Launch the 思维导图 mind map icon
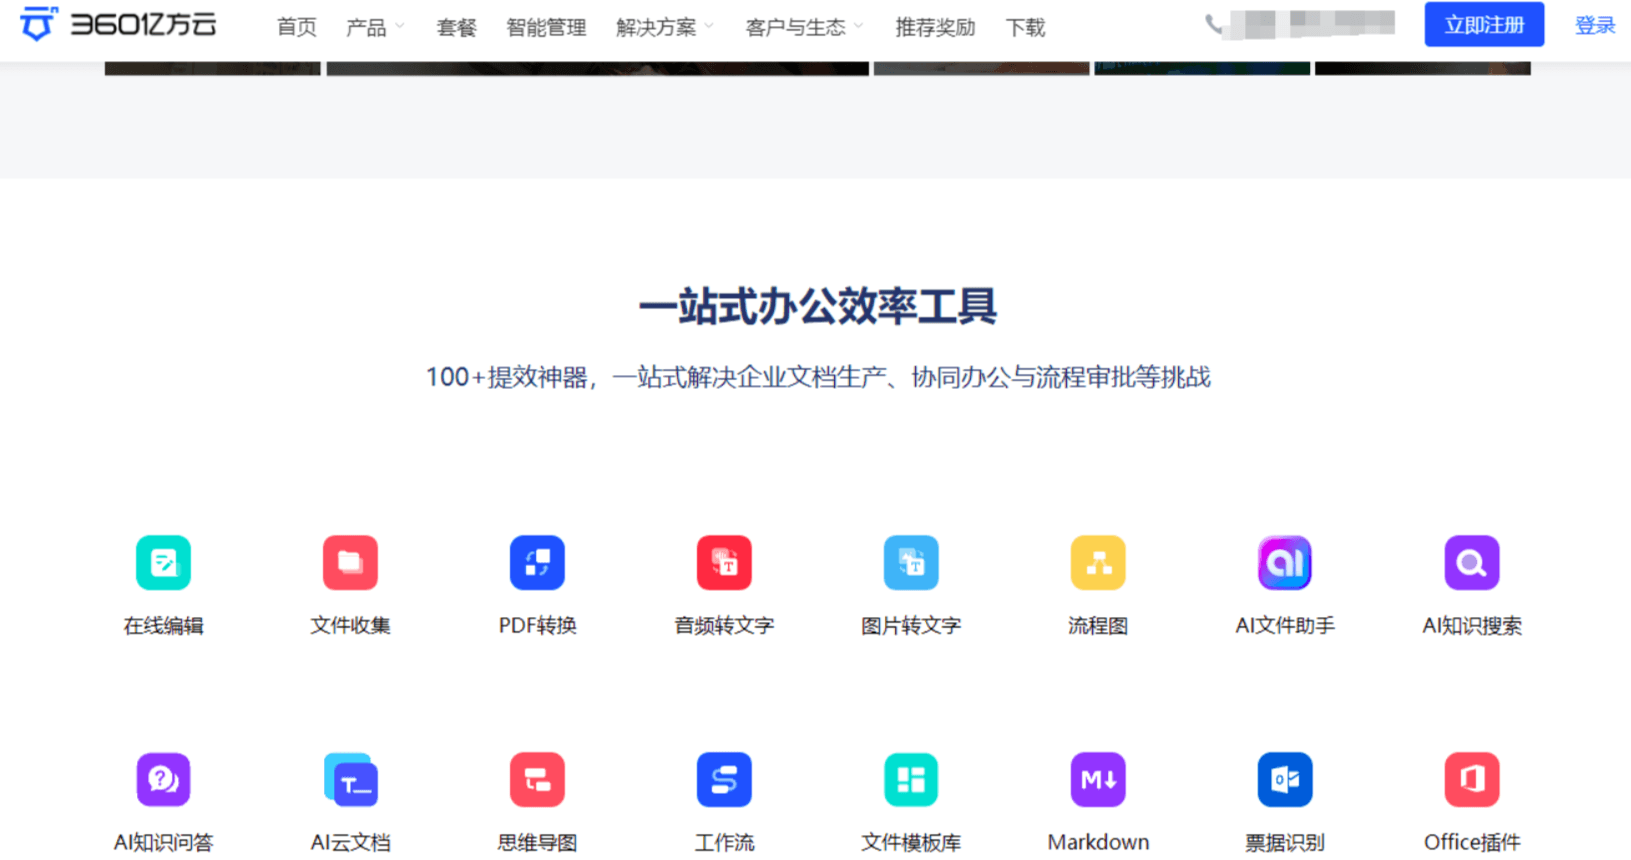This screenshot has height=860, width=1631. 537,779
